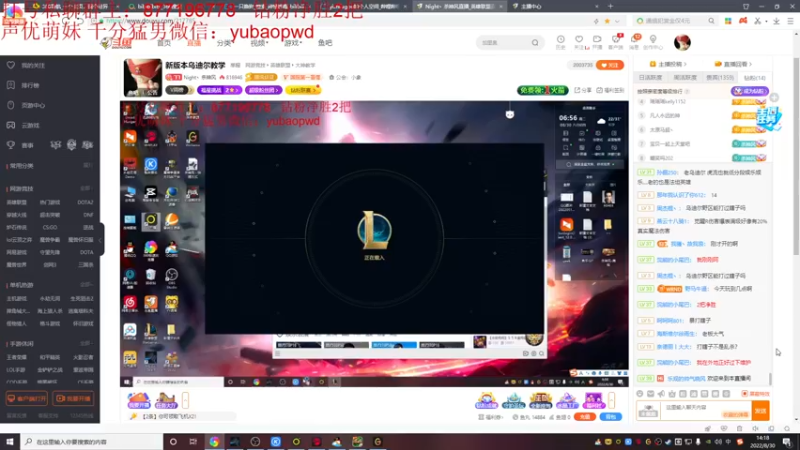The height and width of the screenshot is (450, 800).
Task: Switch to the 贵宾 tab
Action: click(x=719, y=78)
